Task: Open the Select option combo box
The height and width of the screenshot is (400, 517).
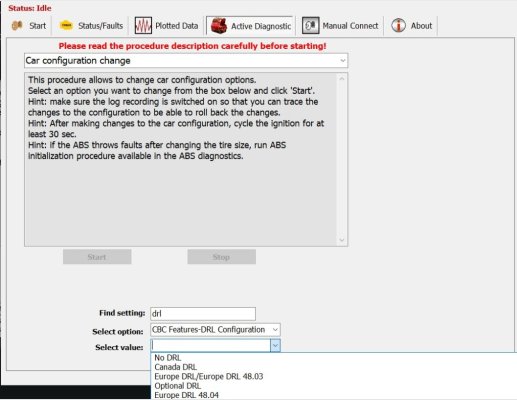Action: [x=215, y=330]
